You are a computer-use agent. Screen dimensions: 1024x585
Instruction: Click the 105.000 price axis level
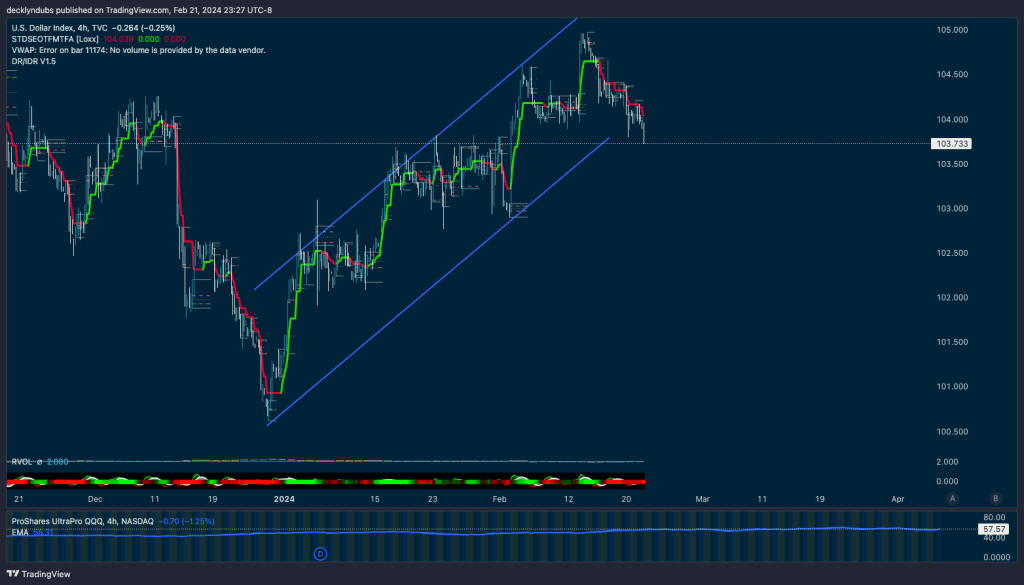tap(951, 30)
